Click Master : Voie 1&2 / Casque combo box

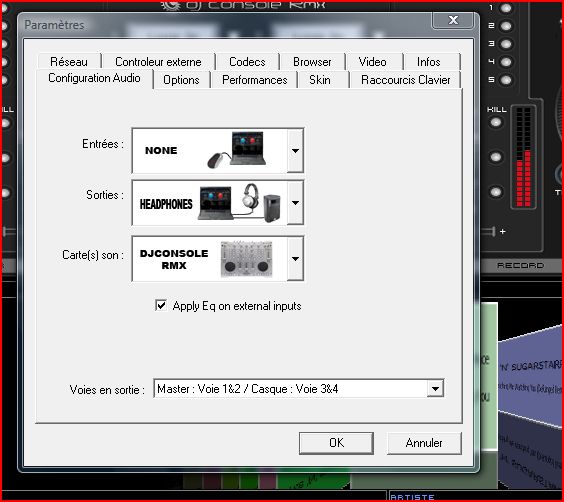click(x=299, y=388)
